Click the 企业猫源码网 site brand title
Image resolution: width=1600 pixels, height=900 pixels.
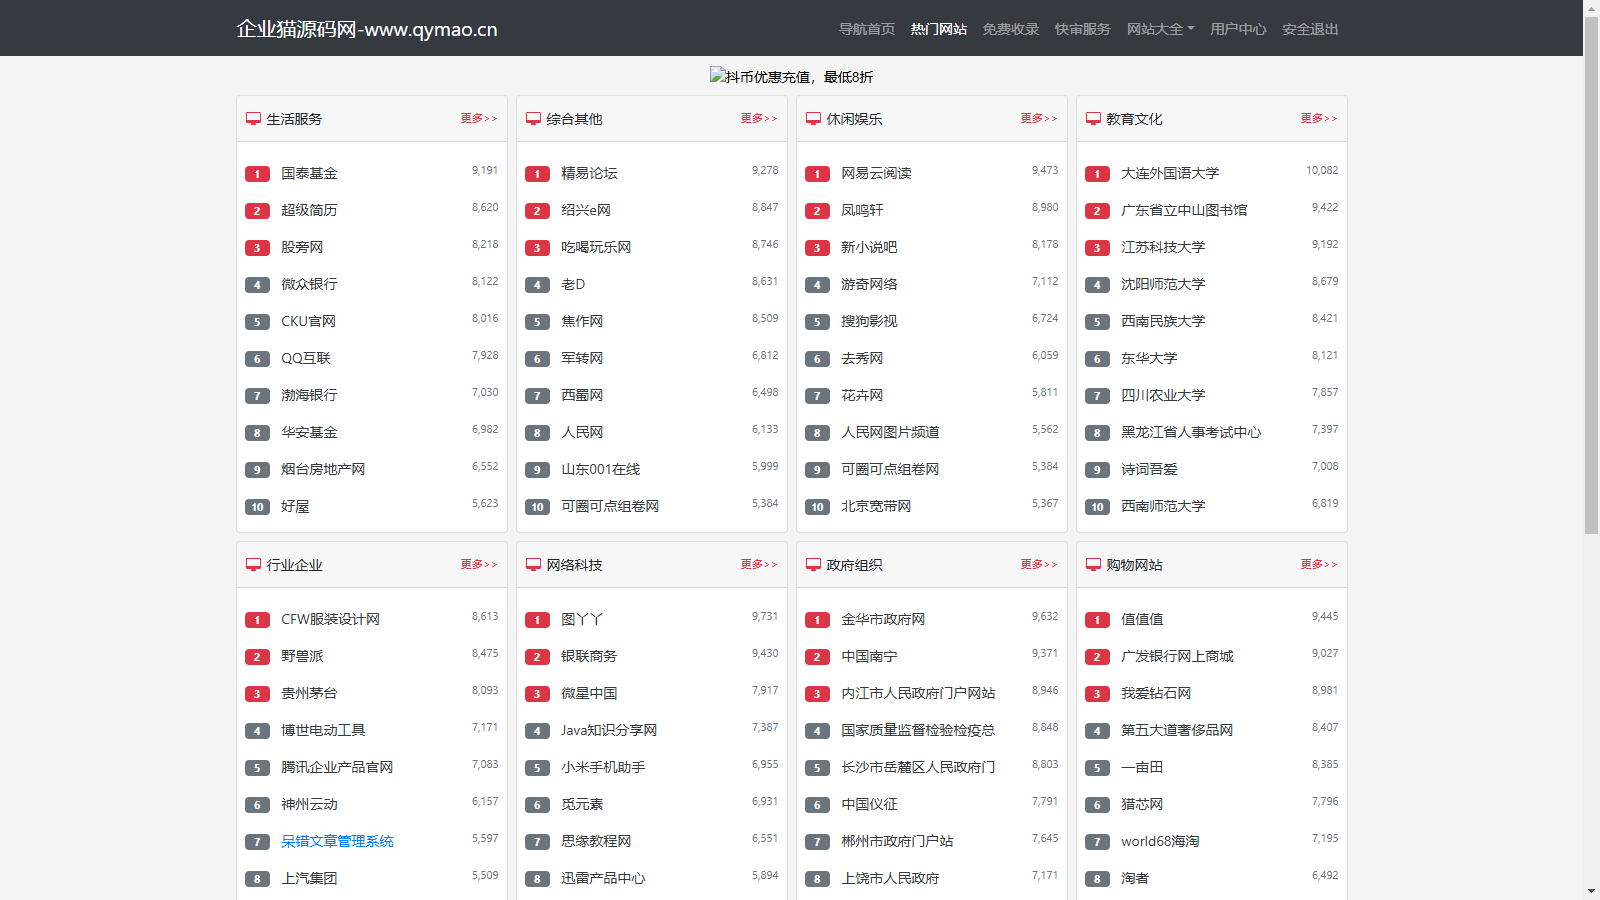(366, 29)
